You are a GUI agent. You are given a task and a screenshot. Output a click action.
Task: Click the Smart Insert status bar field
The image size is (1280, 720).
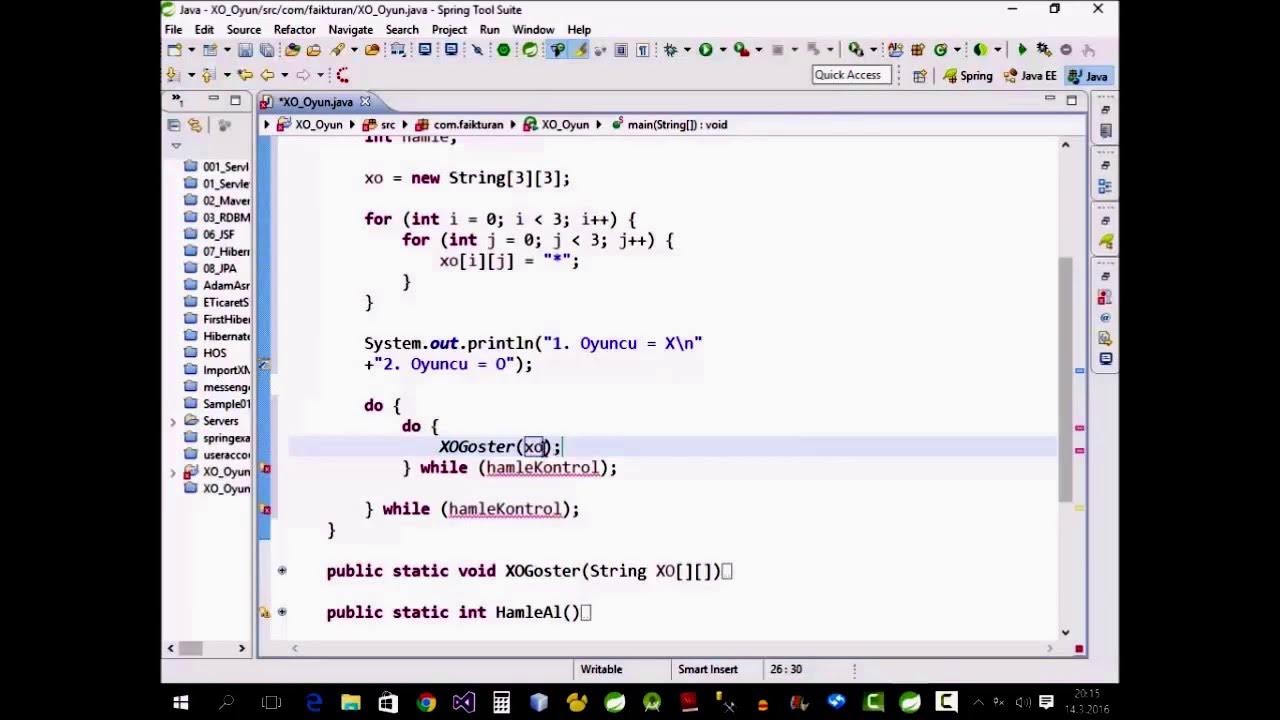[708, 669]
